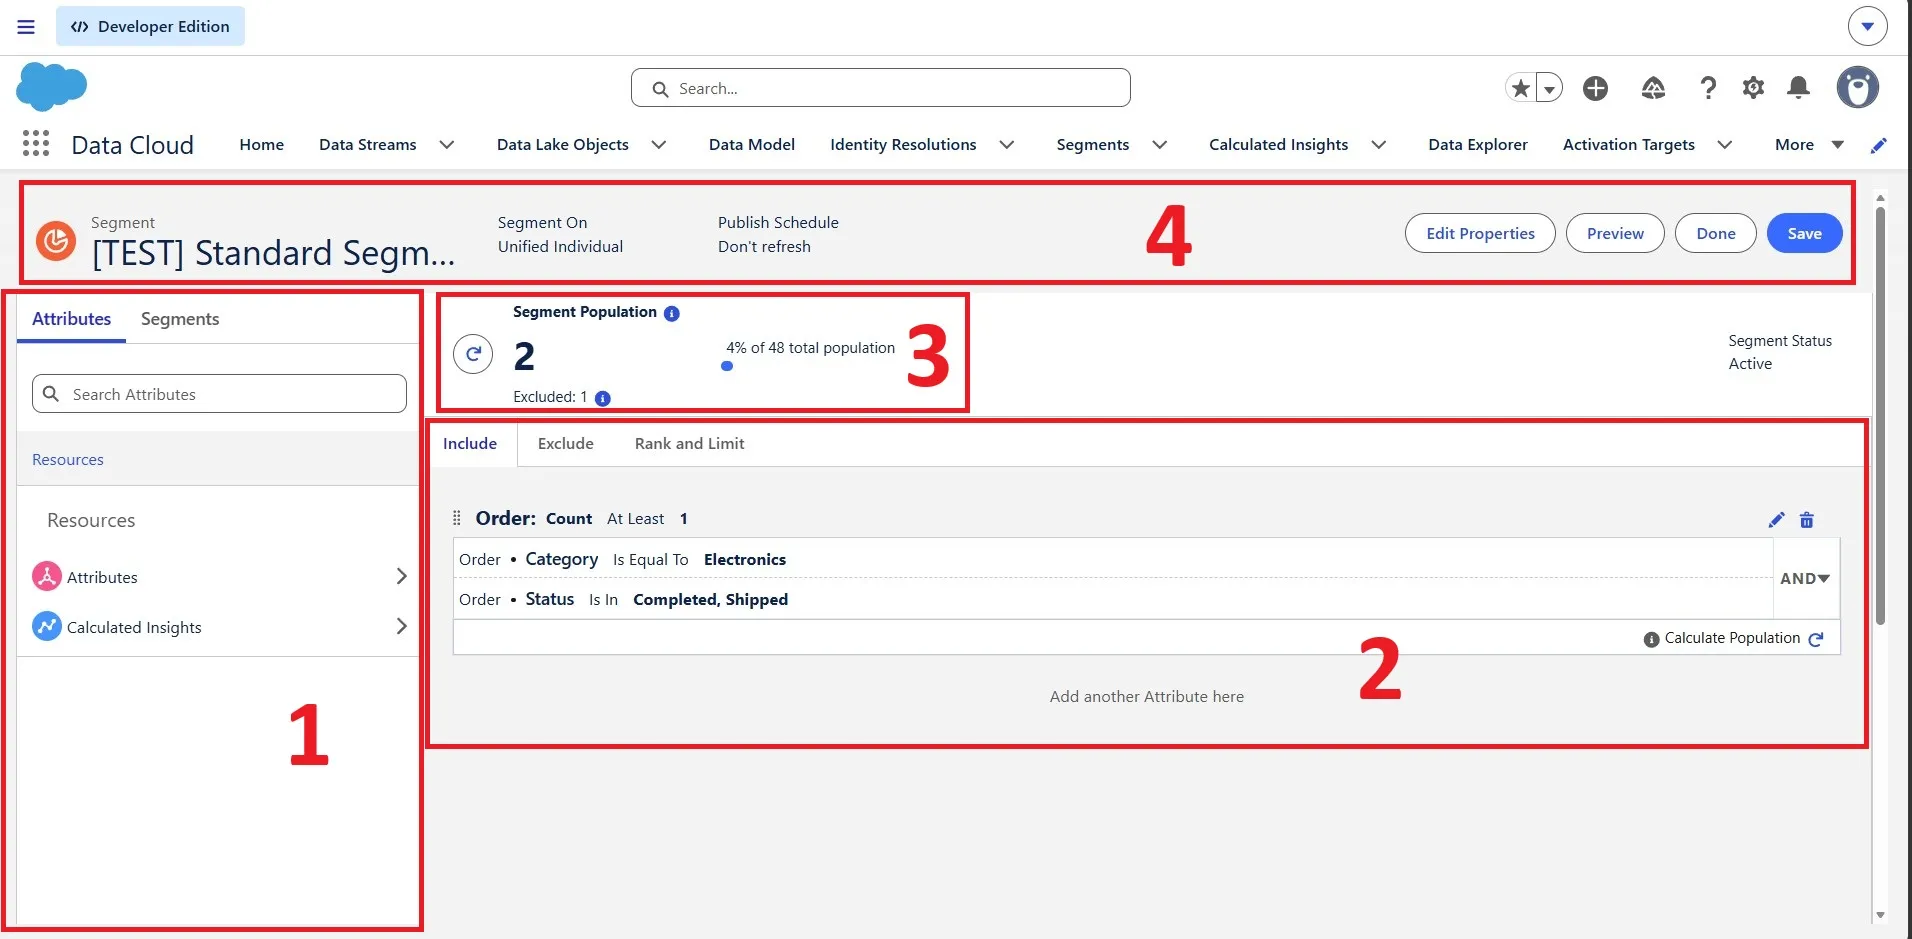Click the pink Attributes resource icon
The width and height of the screenshot is (1912, 939).
47,576
